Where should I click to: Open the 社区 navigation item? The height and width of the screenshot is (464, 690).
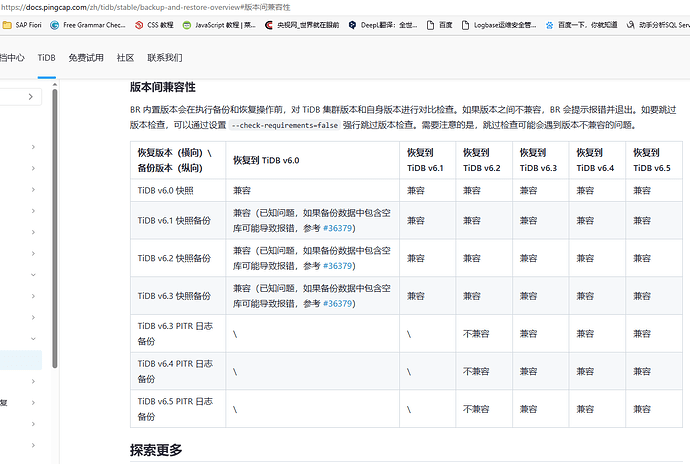125,58
